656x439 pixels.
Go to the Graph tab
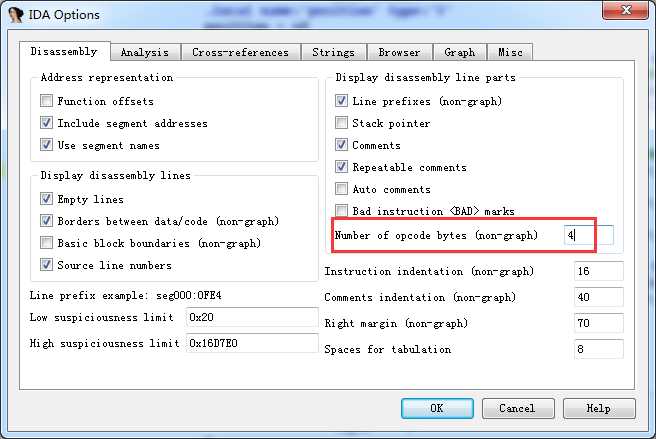click(460, 52)
